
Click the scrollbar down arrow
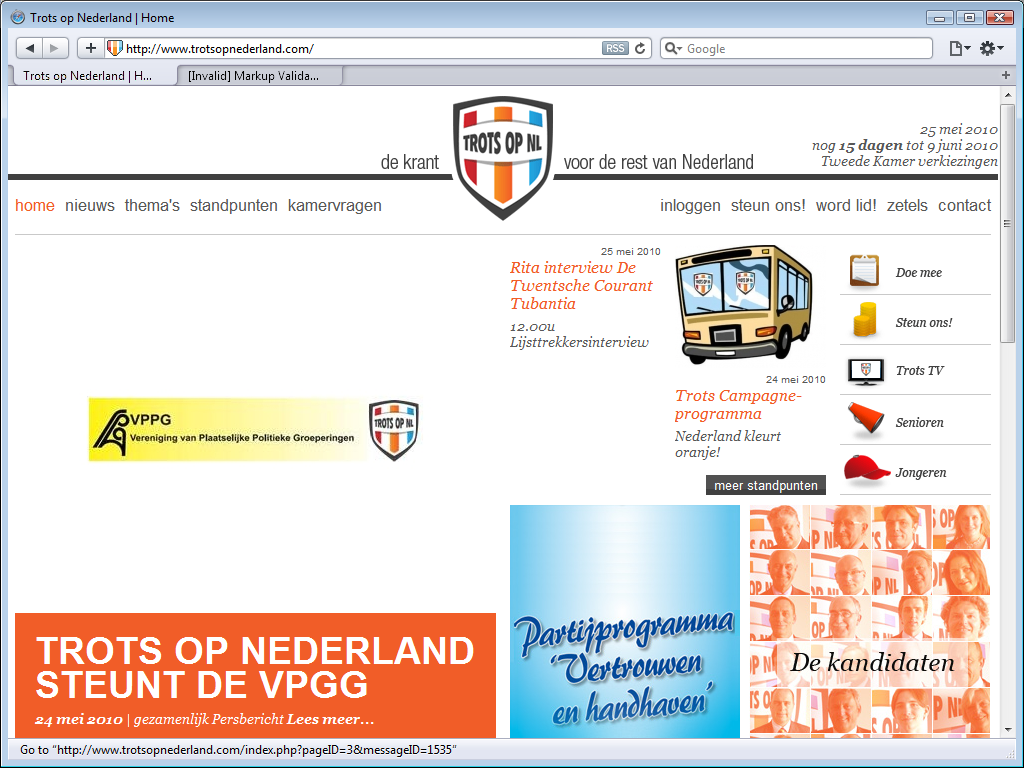1008,729
